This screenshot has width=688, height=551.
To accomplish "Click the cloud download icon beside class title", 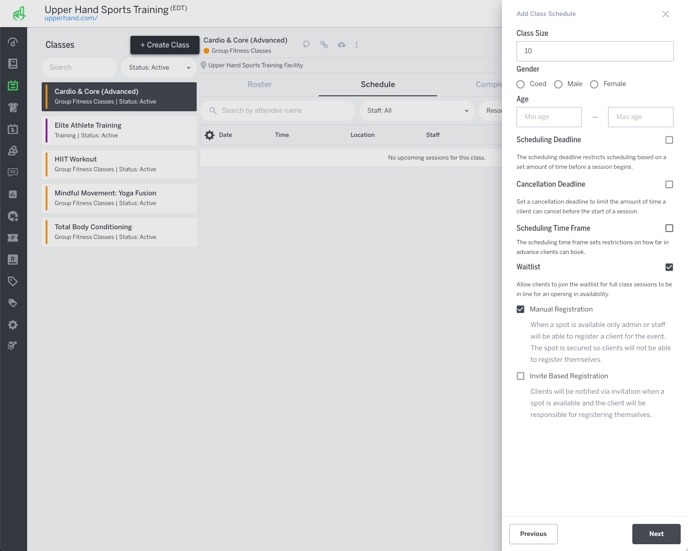I will [x=341, y=44].
